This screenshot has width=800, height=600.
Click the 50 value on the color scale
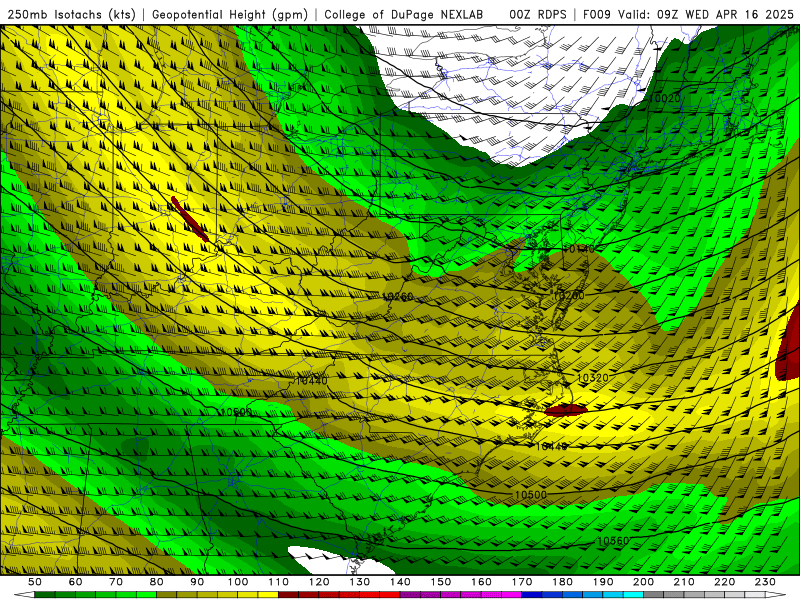click(35, 582)
